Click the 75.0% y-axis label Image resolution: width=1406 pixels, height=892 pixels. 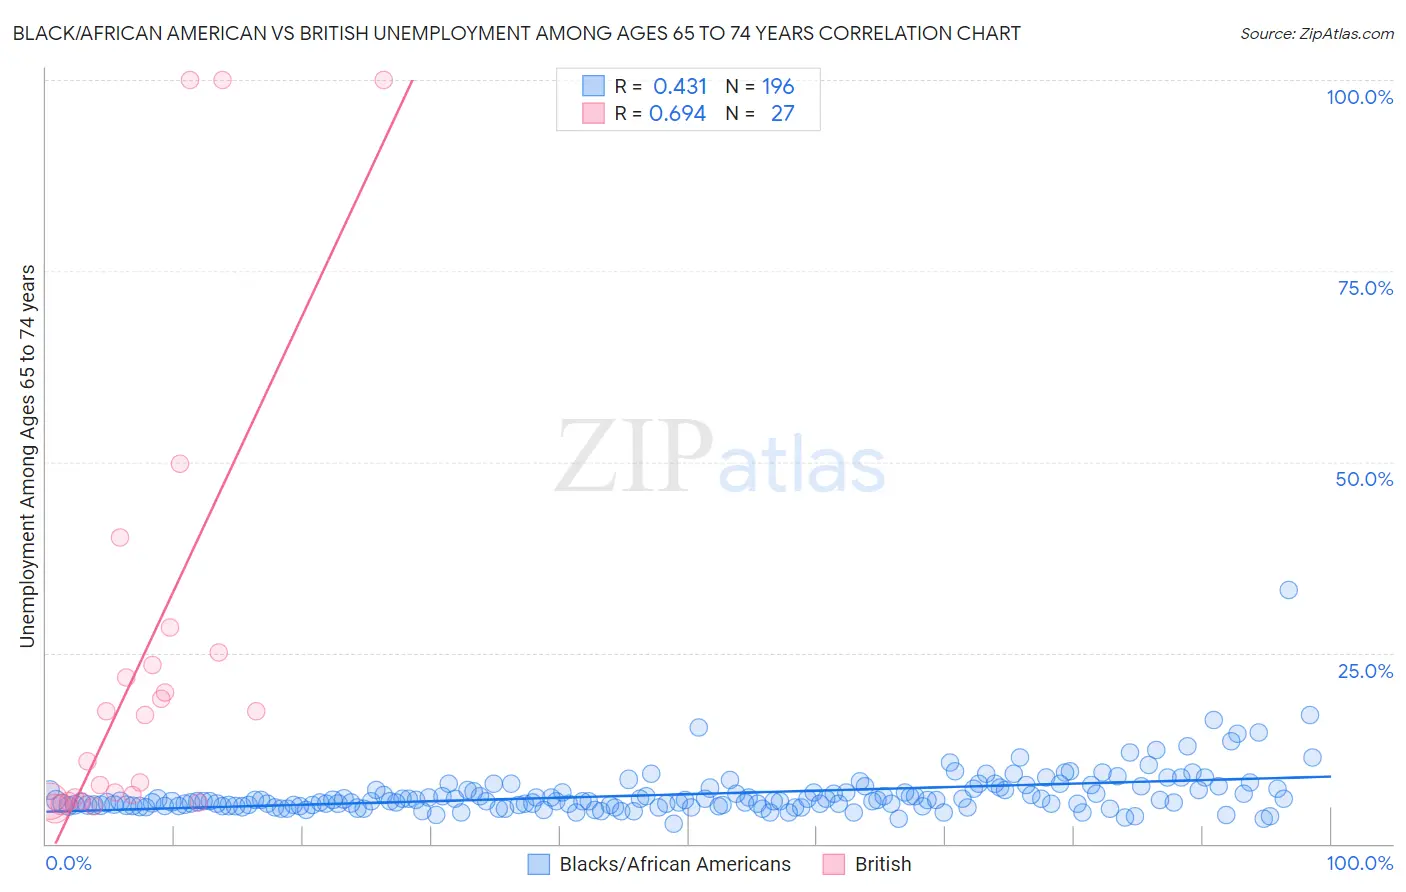tap(1365, 288)
